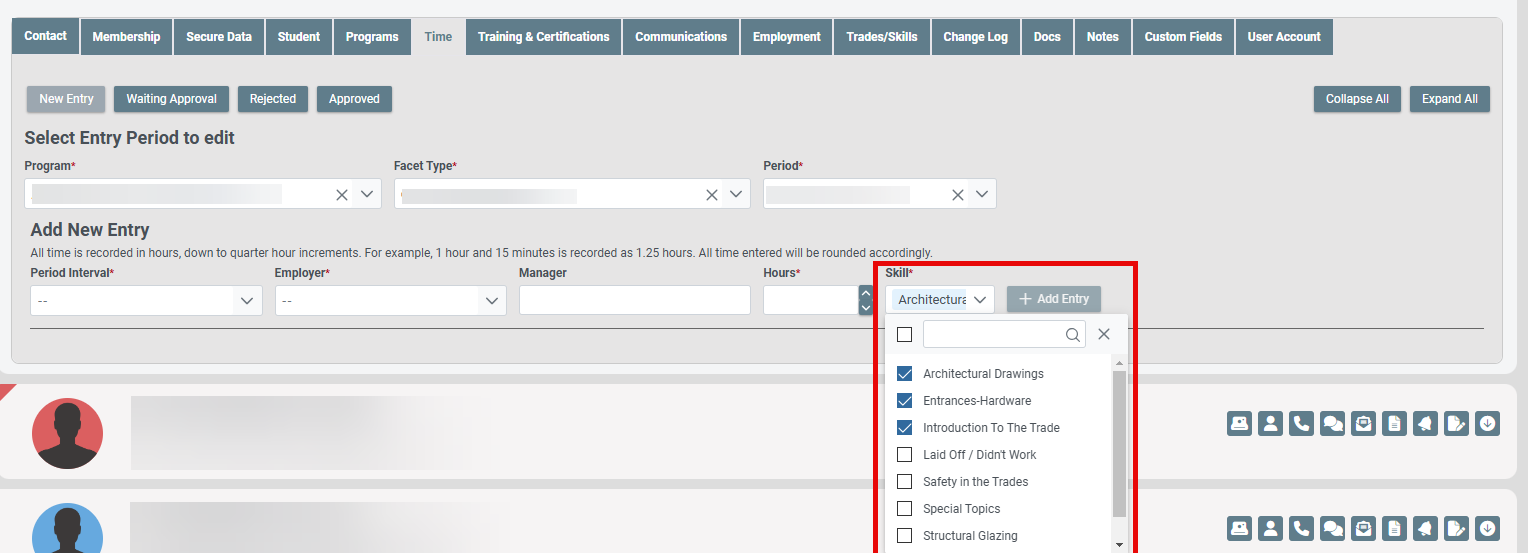
Task: Expand the Period dropdown chevron
Action: click(x=982, y=194)
